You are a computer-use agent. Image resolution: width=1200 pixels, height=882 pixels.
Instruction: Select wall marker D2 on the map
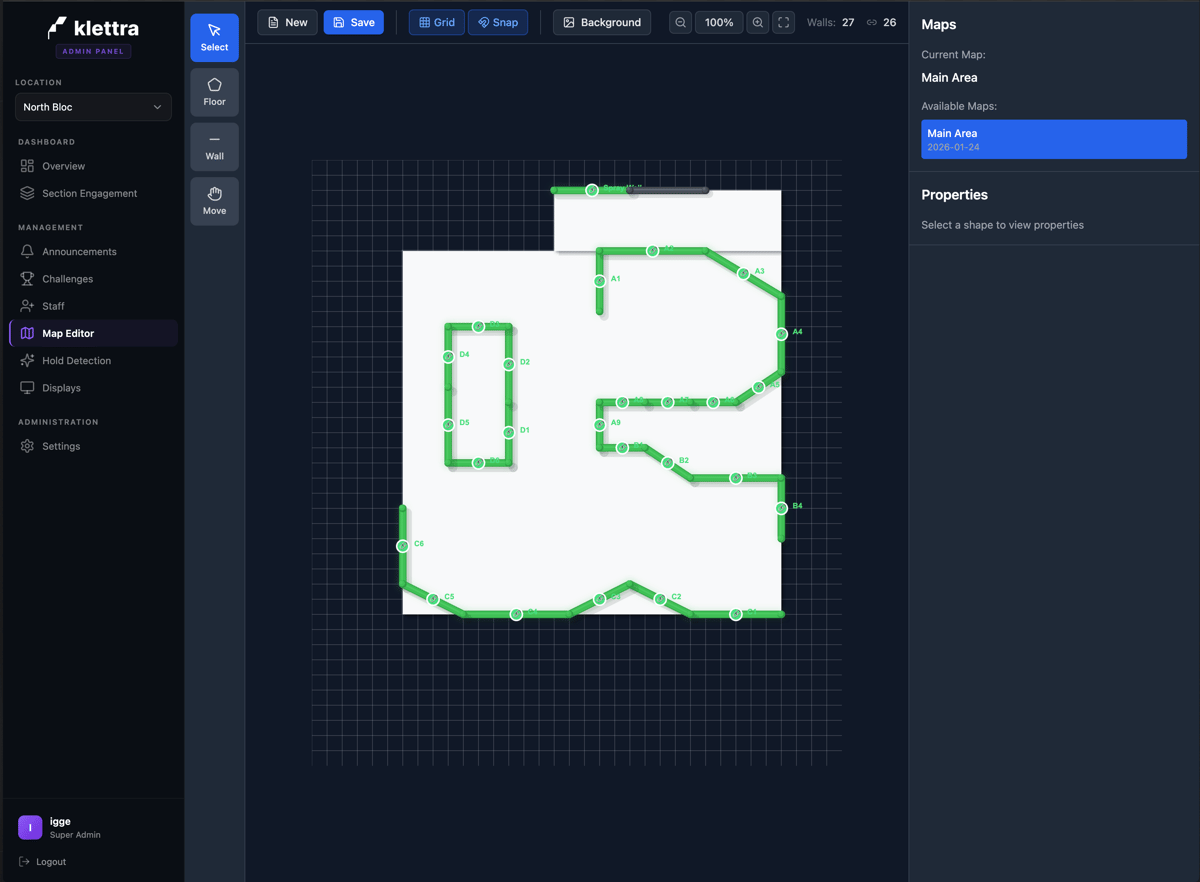click(509, 364)
